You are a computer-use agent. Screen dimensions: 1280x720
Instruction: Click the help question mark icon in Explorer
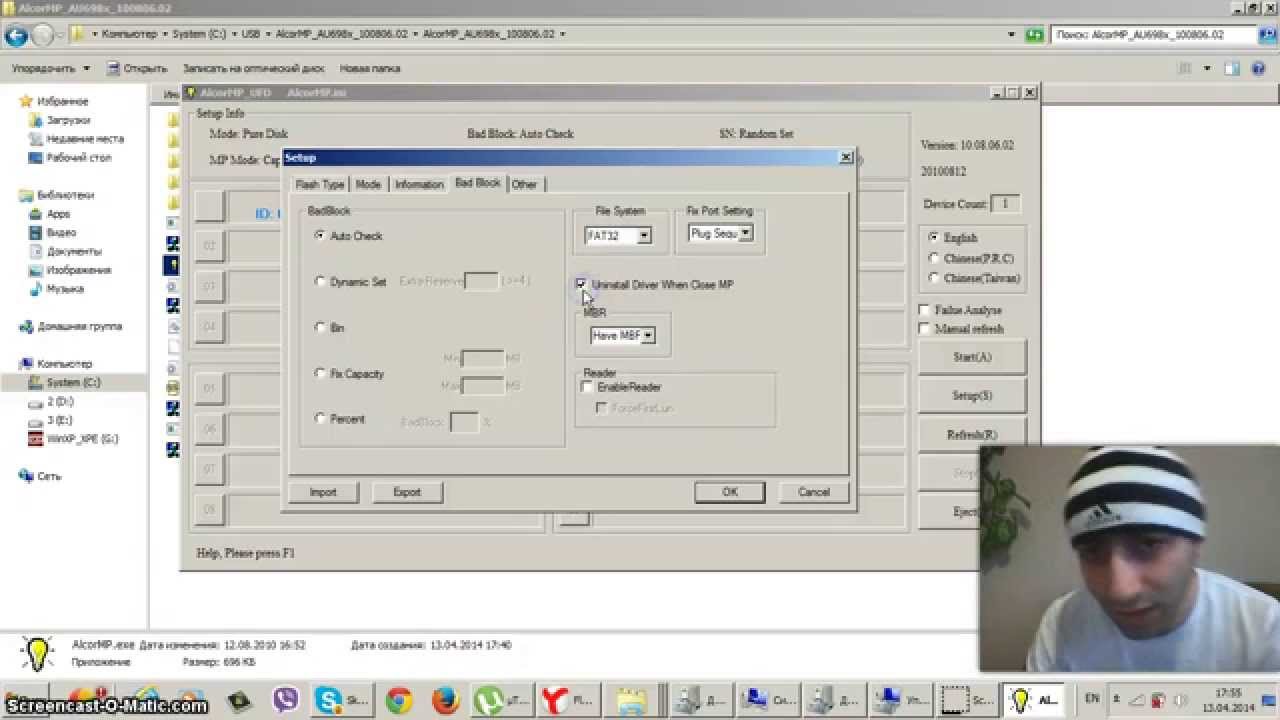click(1259, 69)
